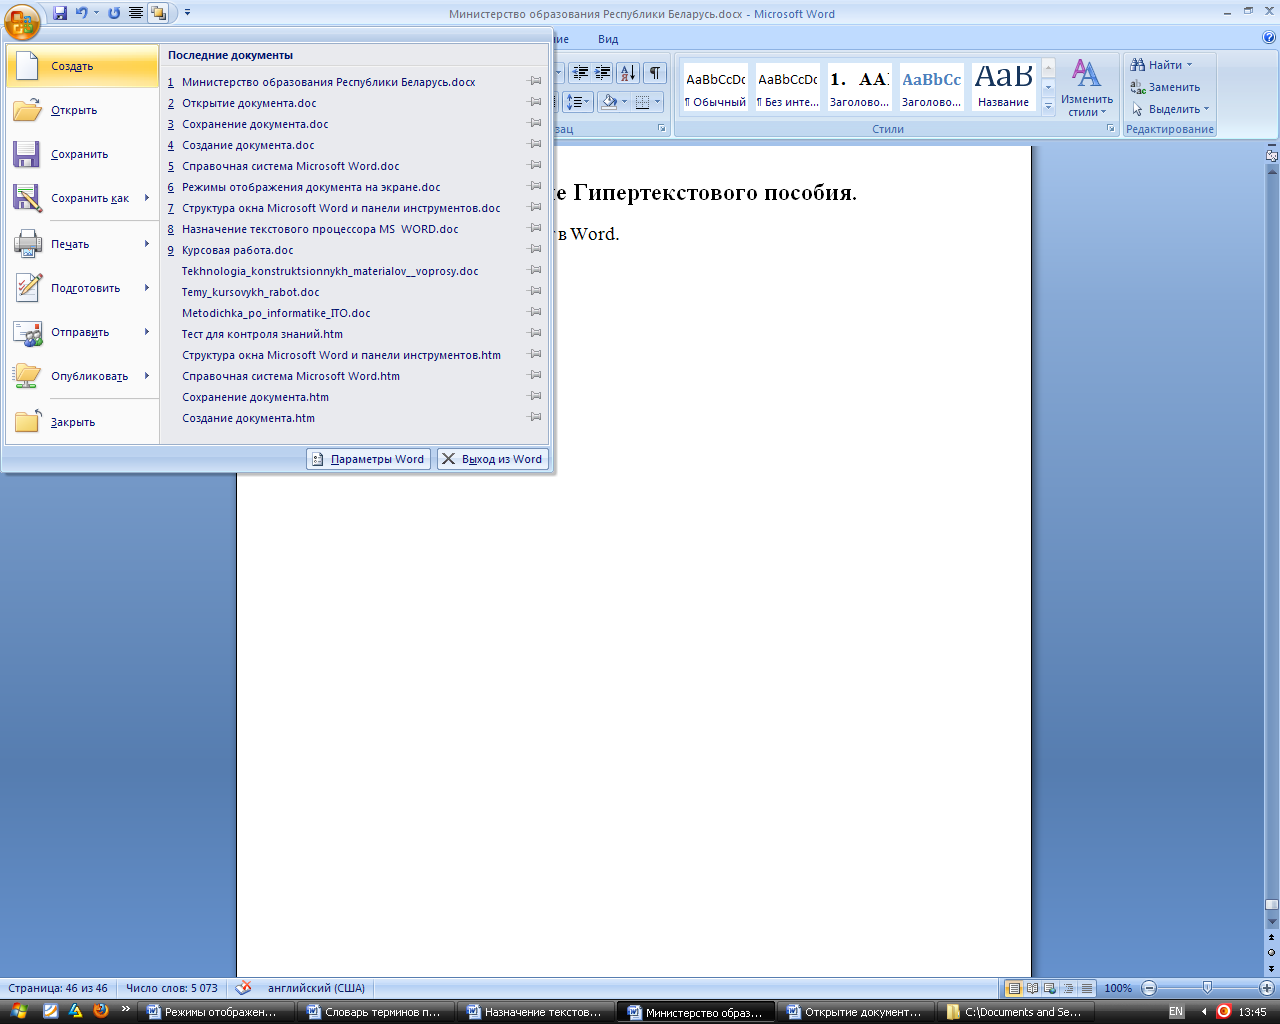1280x1024 pixels.
Task: Click the Save icon in quick access toolbar
Action: pyautogui.click(x=60, y=13)
